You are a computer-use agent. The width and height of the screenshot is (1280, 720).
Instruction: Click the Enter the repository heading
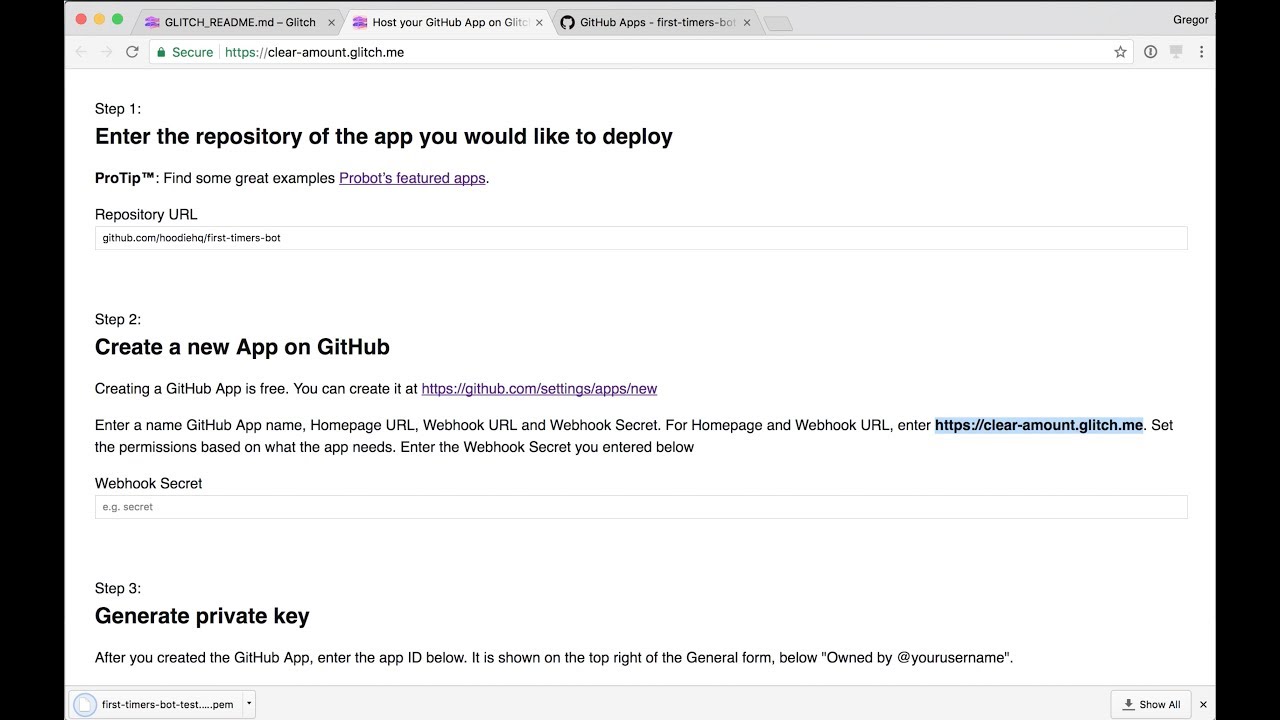pyautogui.click(x=384, y=136)
